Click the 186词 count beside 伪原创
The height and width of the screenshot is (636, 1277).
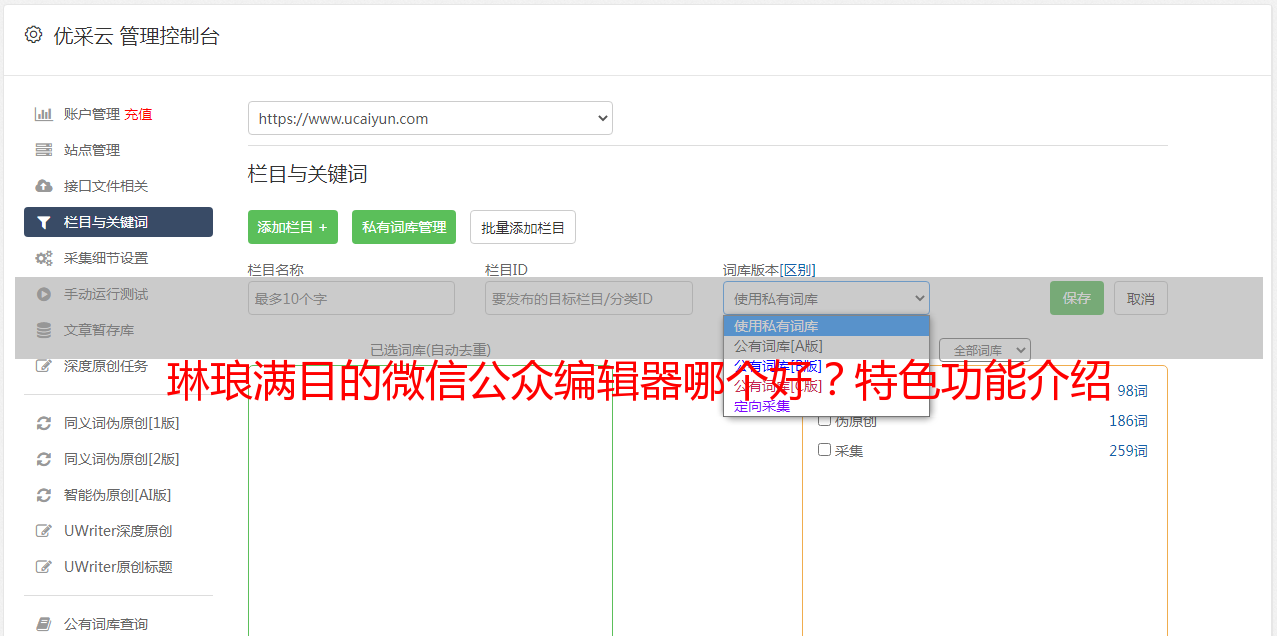[1128, 421]
